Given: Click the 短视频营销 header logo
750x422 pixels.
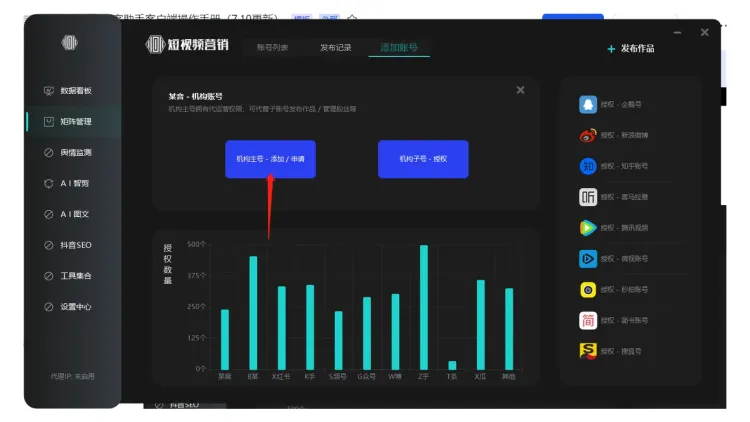Looking at the screenshot, I should click(187, 44).
